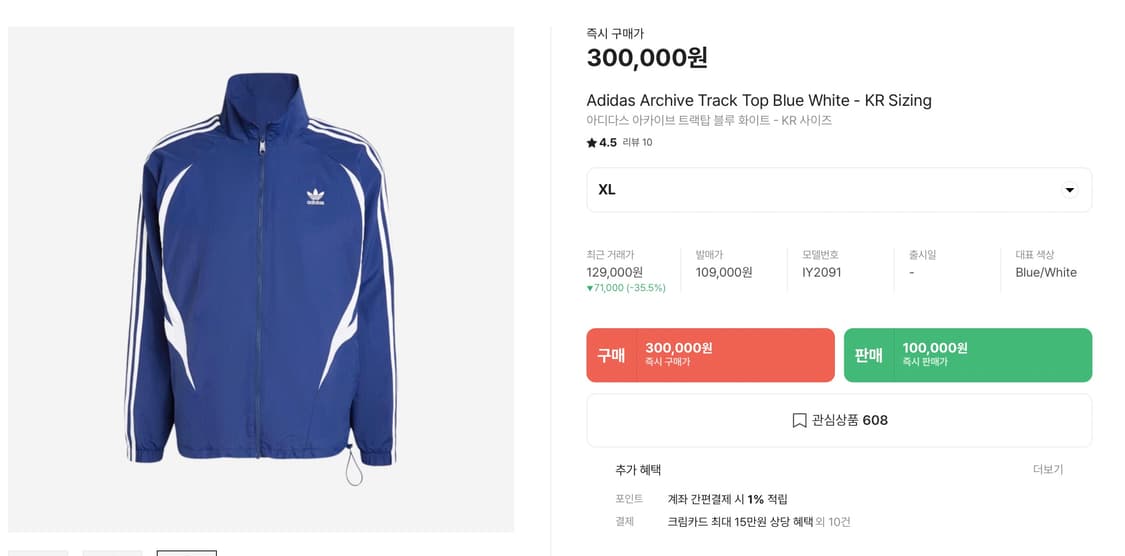Click the 계좌 간편결제 시 1% 적립 text
The height and width of the screenshot is (556, 1125).
(727, 499)
